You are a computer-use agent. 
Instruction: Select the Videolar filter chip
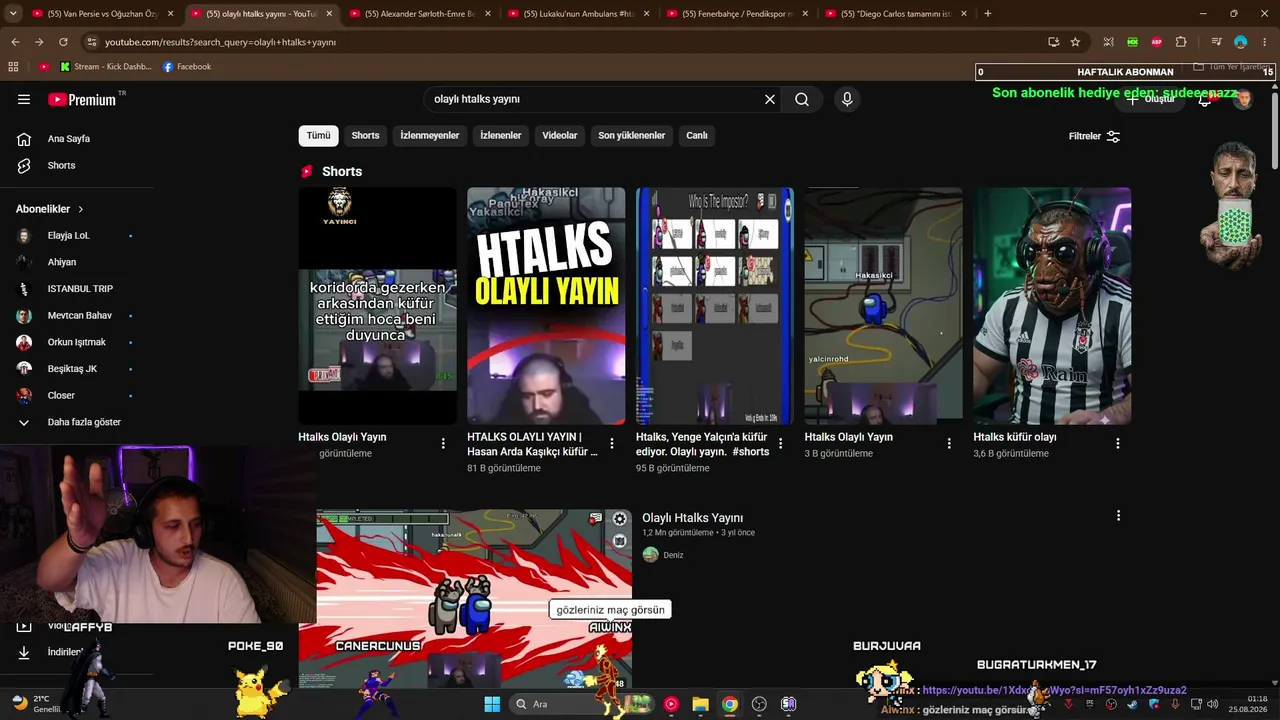tap(560, 136)
